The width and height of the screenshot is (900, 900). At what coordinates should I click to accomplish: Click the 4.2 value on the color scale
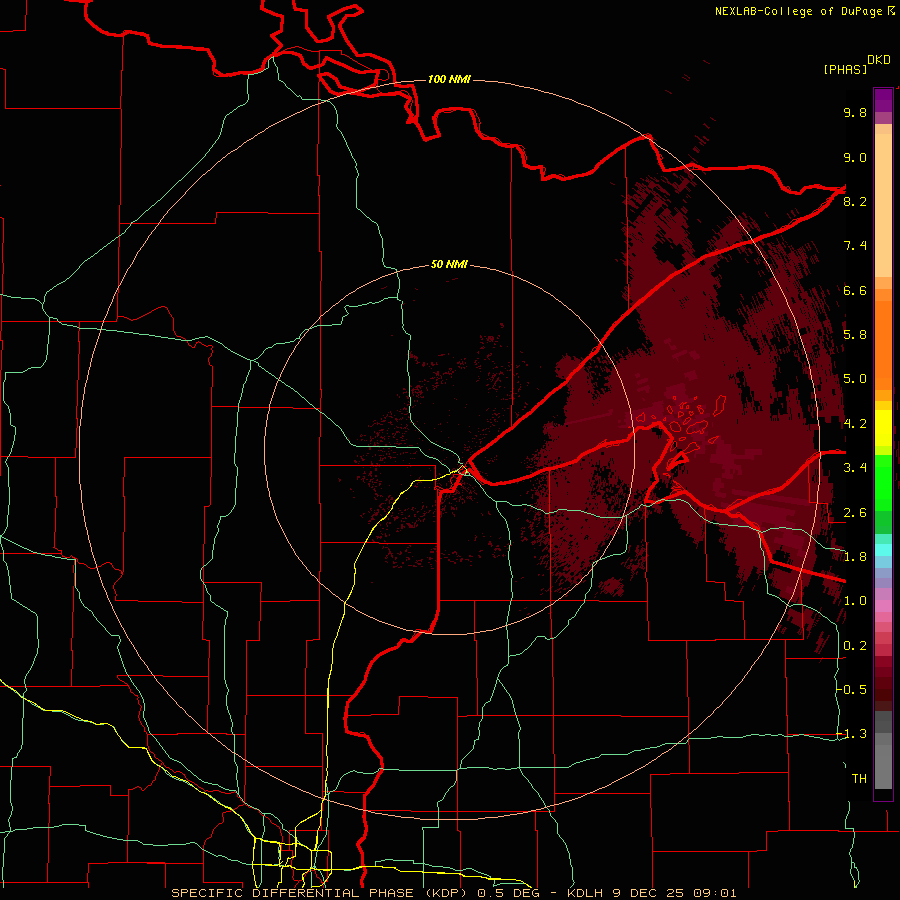[855, 424]
